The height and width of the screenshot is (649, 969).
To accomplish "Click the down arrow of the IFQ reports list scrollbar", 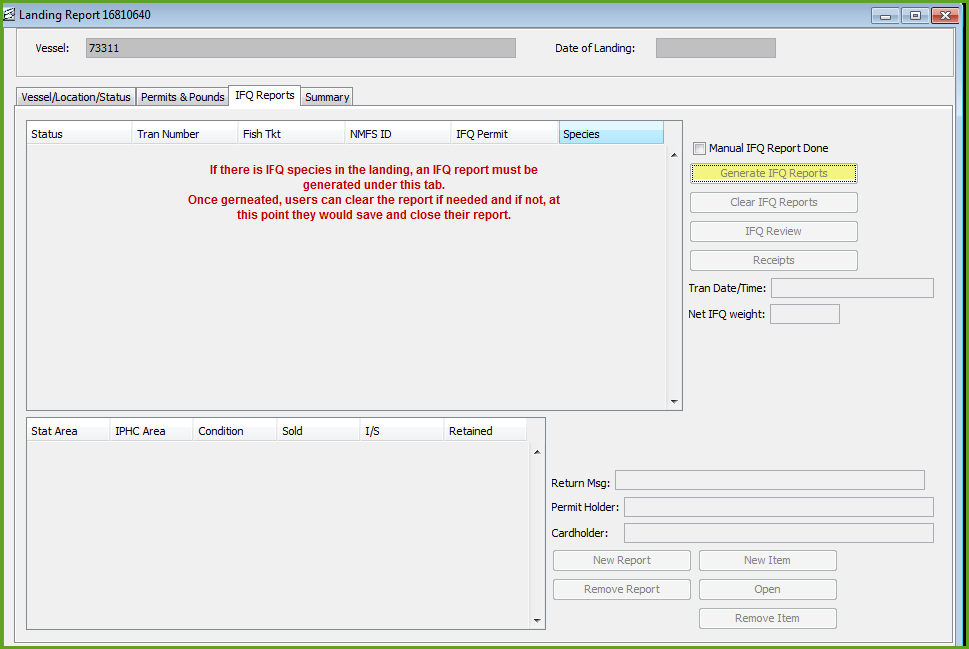I will tap(674, 402).
